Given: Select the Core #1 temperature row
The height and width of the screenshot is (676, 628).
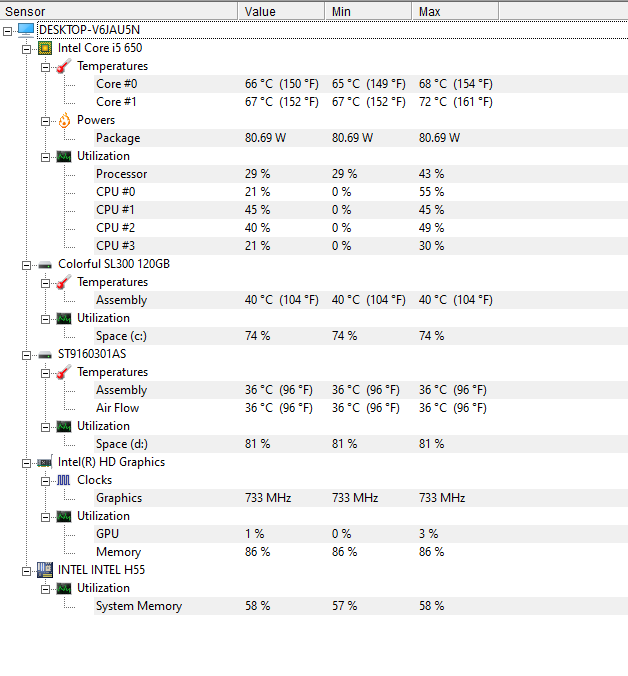Looking at the screenshot, I should [x=361, y=102].
